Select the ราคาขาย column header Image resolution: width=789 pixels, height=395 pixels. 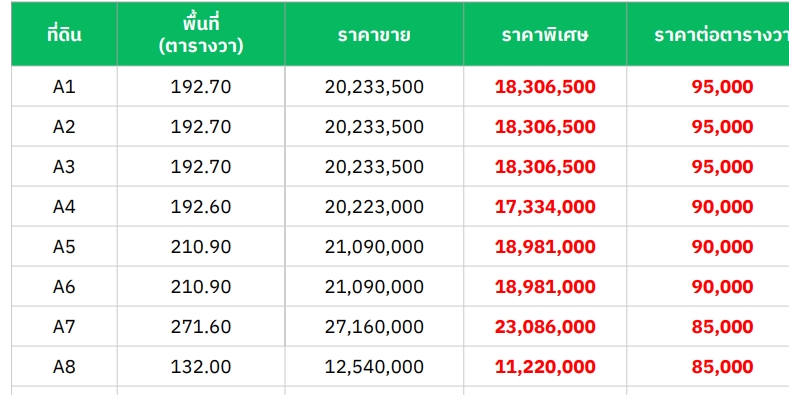(374, 34)
